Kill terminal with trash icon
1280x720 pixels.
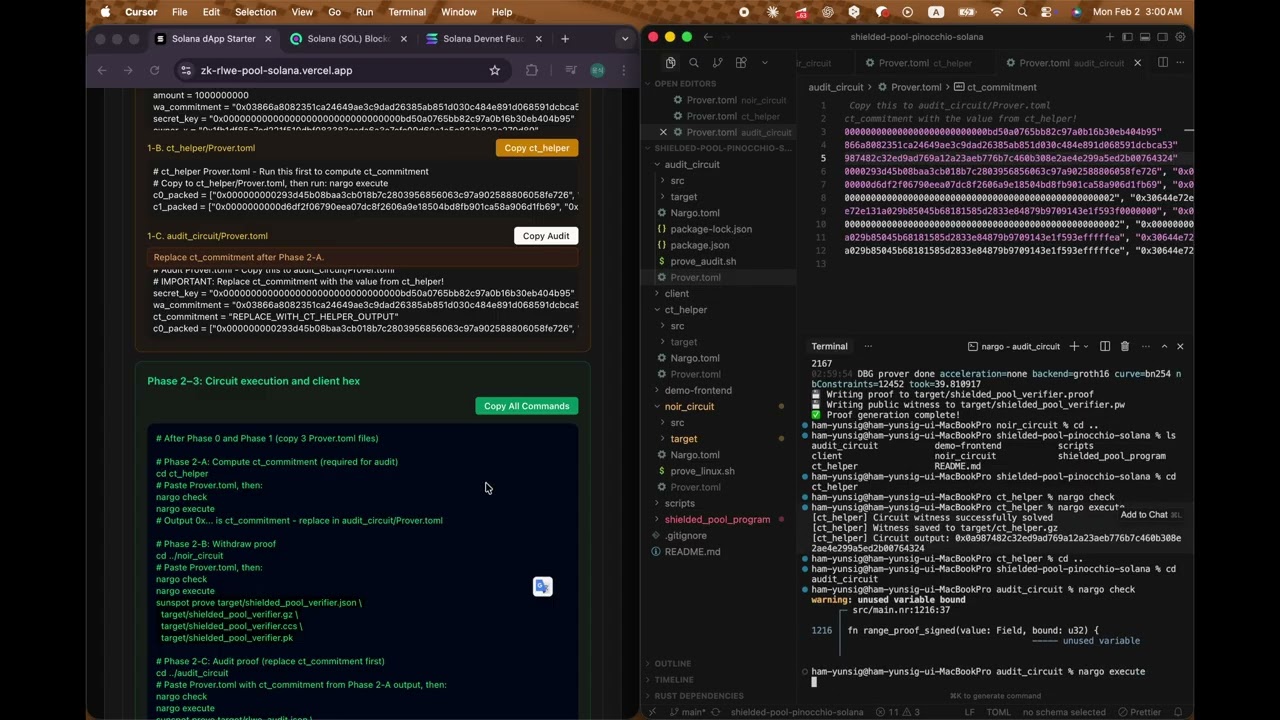pyautogui.click(x=1124, y=346)
